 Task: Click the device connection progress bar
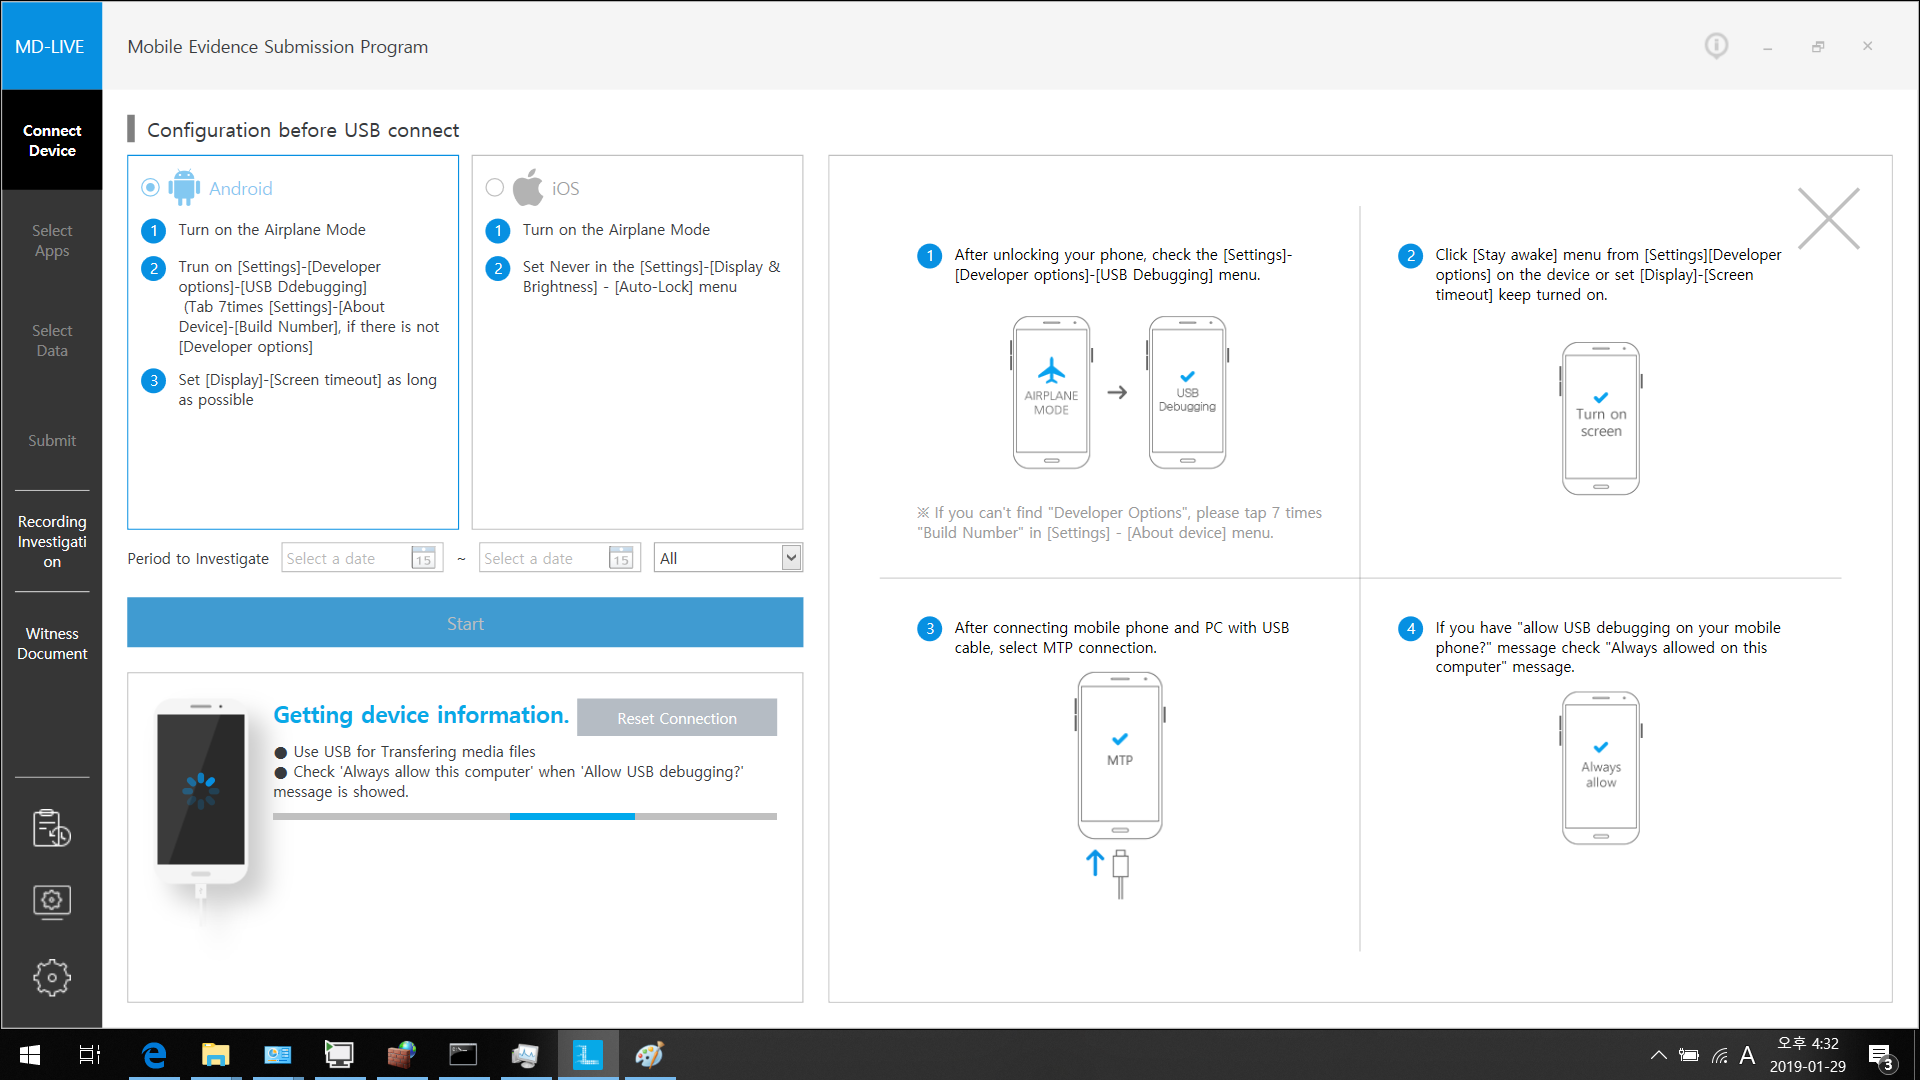click(525, 817)
